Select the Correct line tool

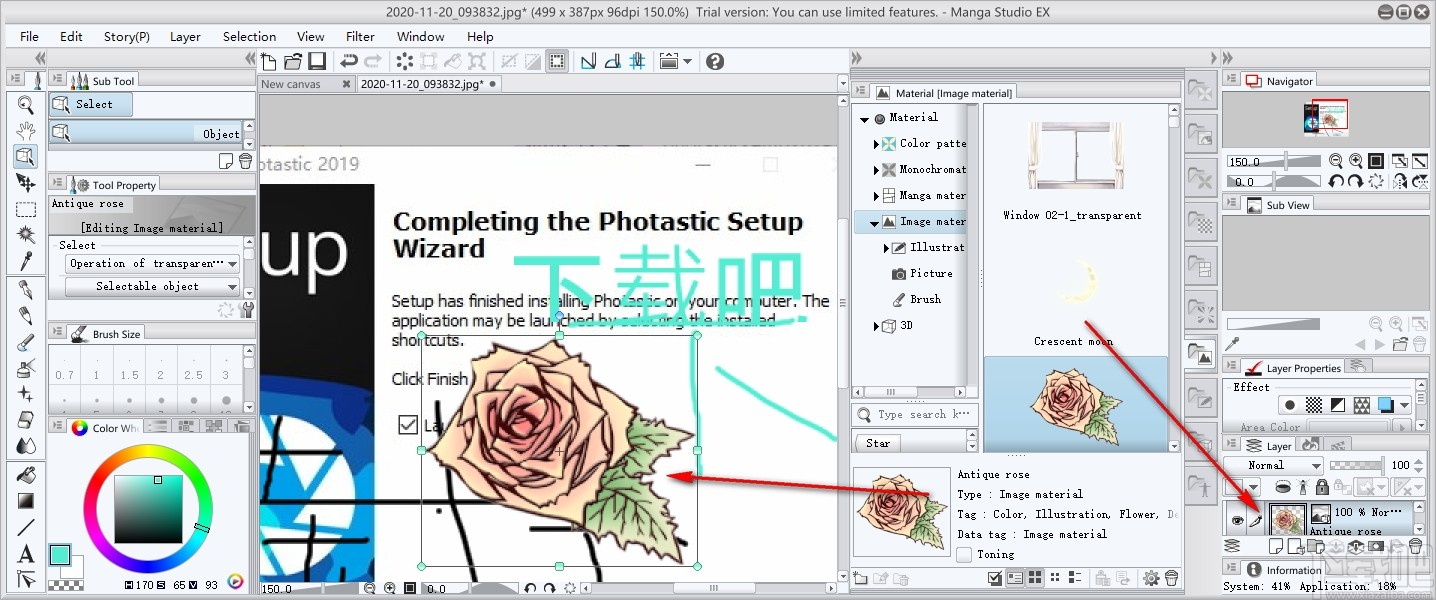26,579
